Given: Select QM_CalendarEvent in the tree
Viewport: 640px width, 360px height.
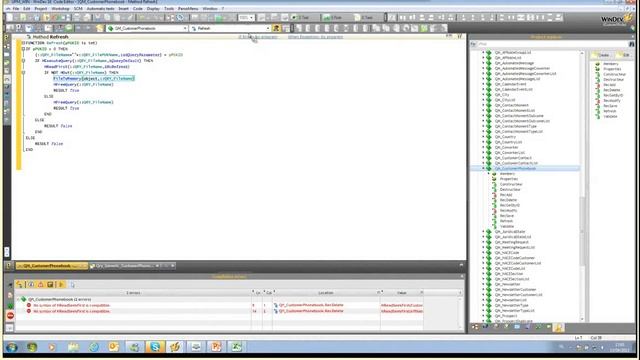Looking at the screenshot, I should [510, 84].
